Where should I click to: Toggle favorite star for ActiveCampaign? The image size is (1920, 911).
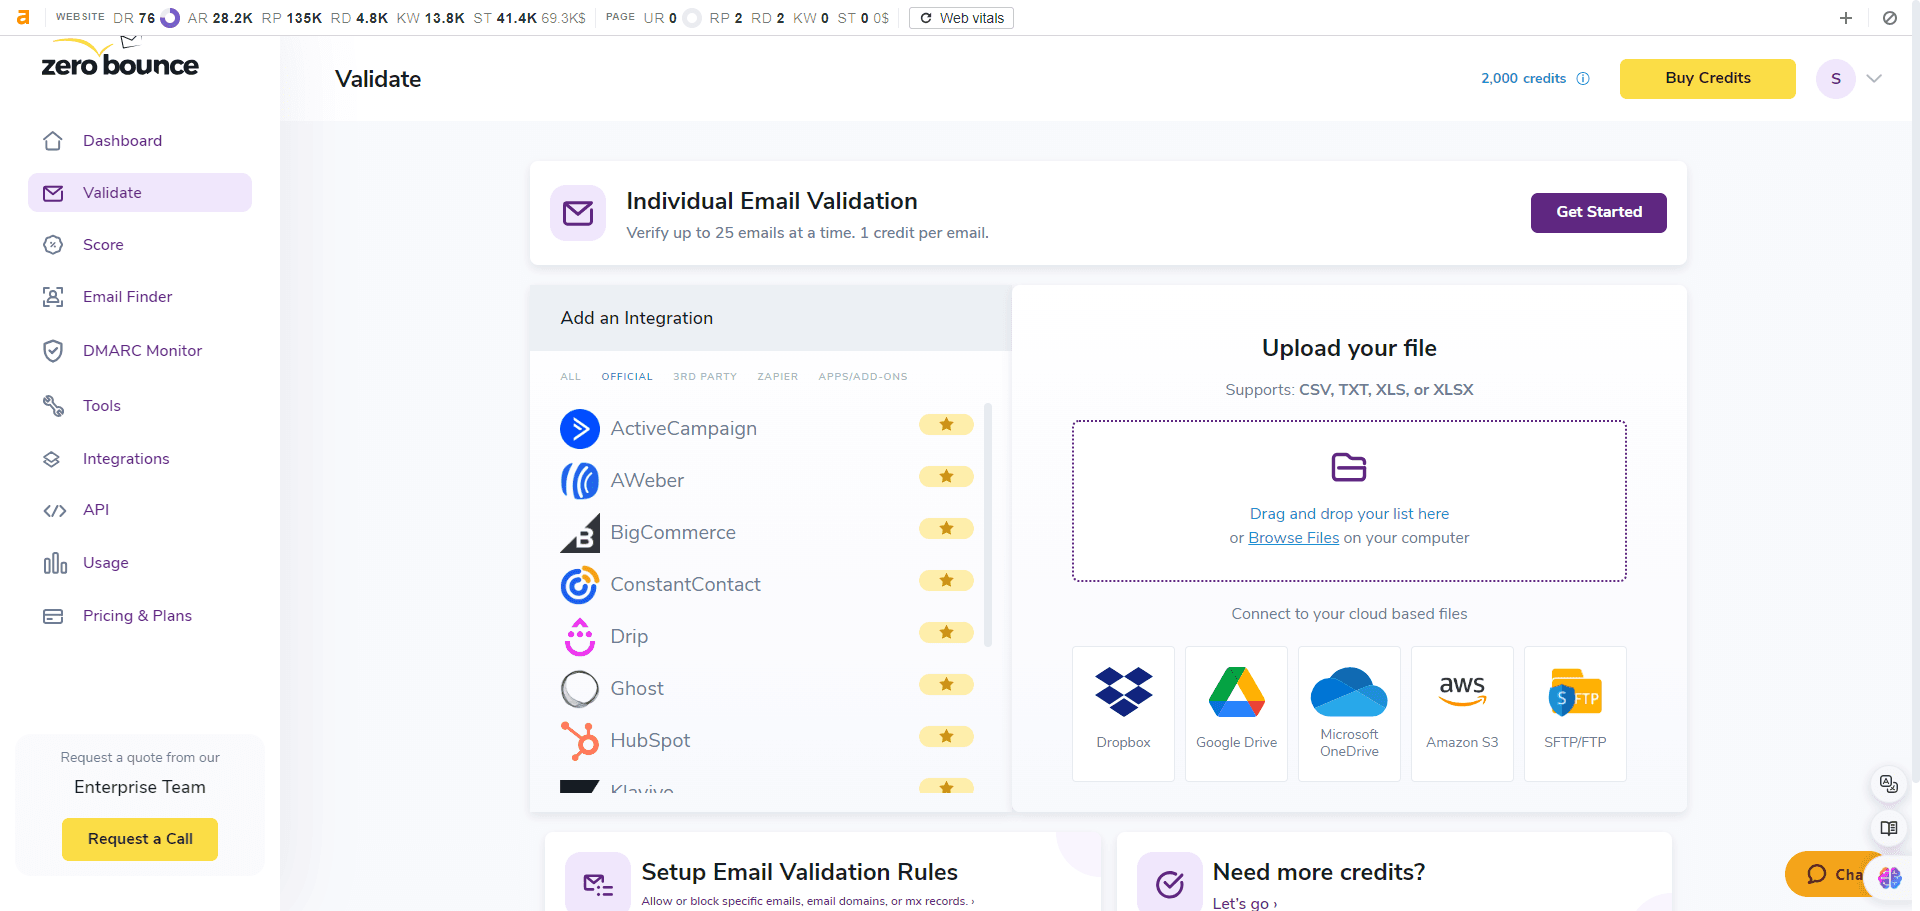tap(946, 425)
